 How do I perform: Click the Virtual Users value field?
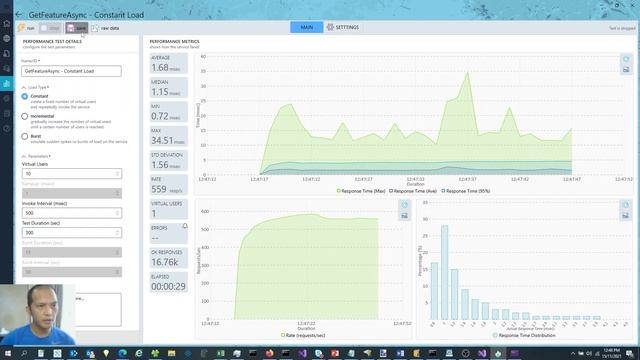pyautogui.click(x=71, y=174)
